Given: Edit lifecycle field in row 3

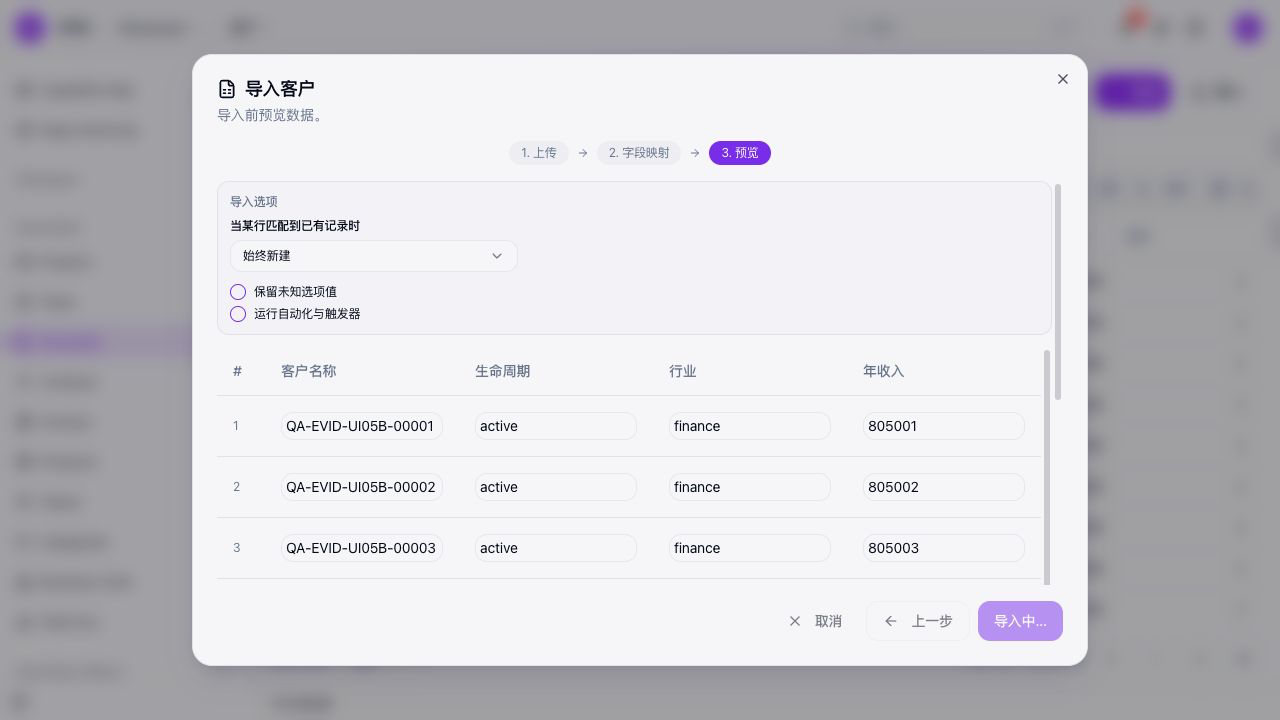Looking at the screenshot, I should (556, 548).
